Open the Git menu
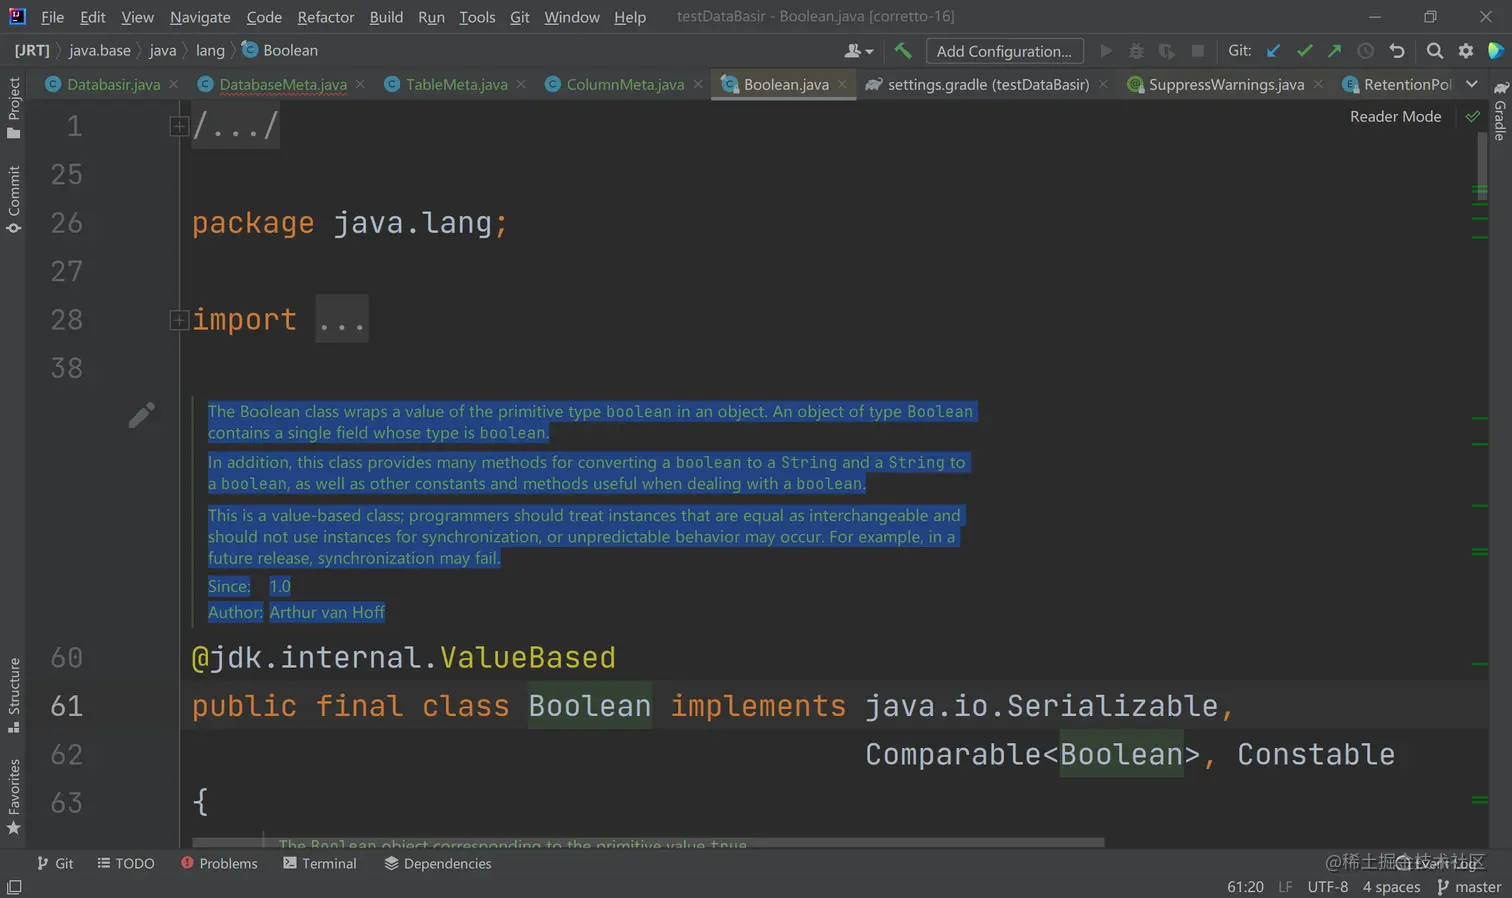The width and height of the screenshot is (1512, 898). [520, 17]
